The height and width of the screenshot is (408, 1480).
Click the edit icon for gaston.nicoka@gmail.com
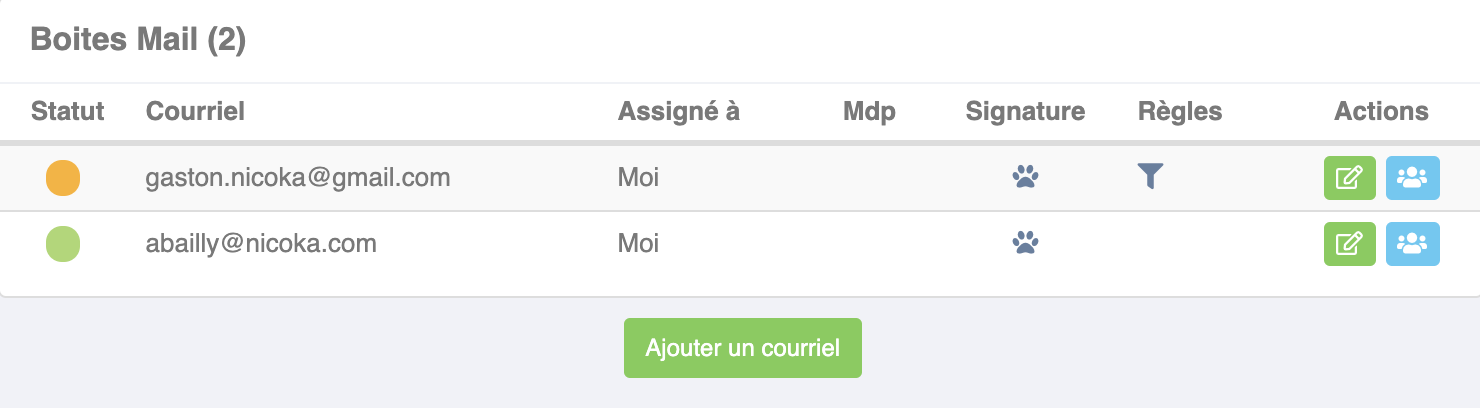click(x=1349, y=179)
